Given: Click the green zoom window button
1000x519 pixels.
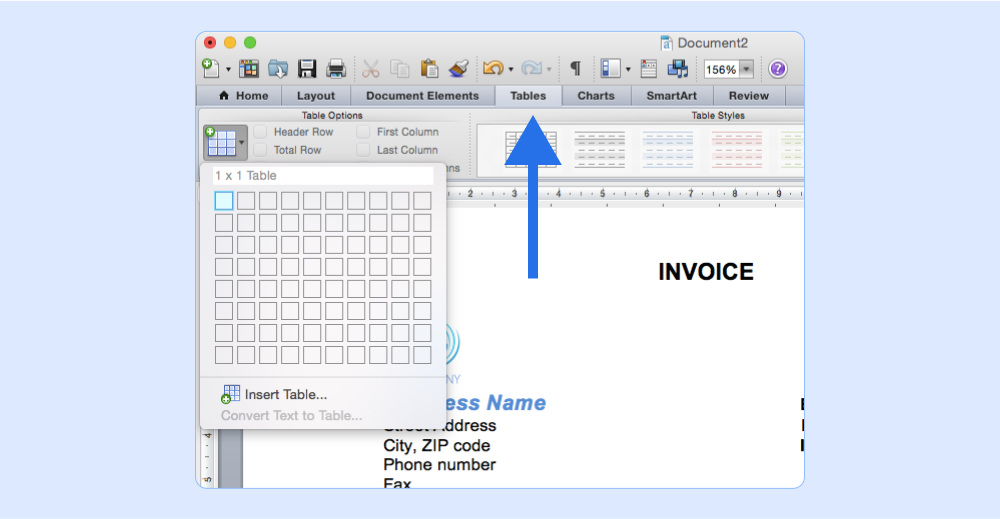Looking at the screenshot, I should pyautogui.click(x=250, y=43).
